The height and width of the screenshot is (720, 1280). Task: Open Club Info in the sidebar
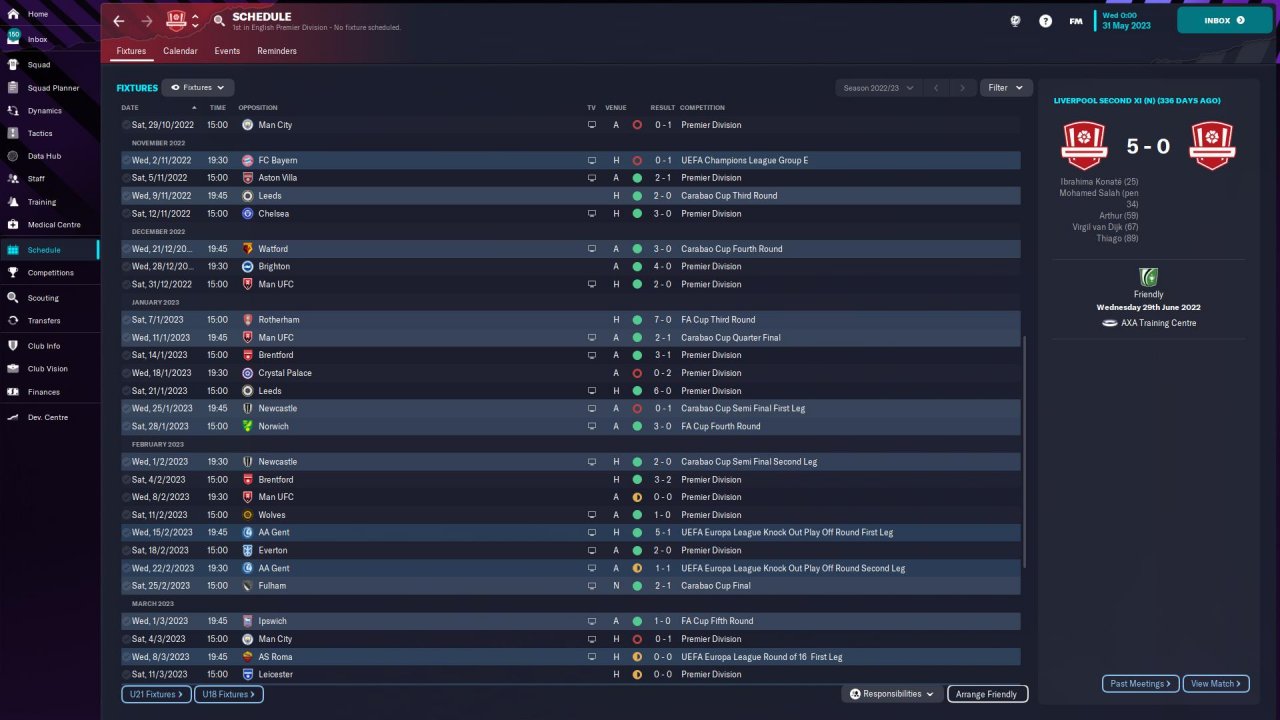(x=48, y=346)
